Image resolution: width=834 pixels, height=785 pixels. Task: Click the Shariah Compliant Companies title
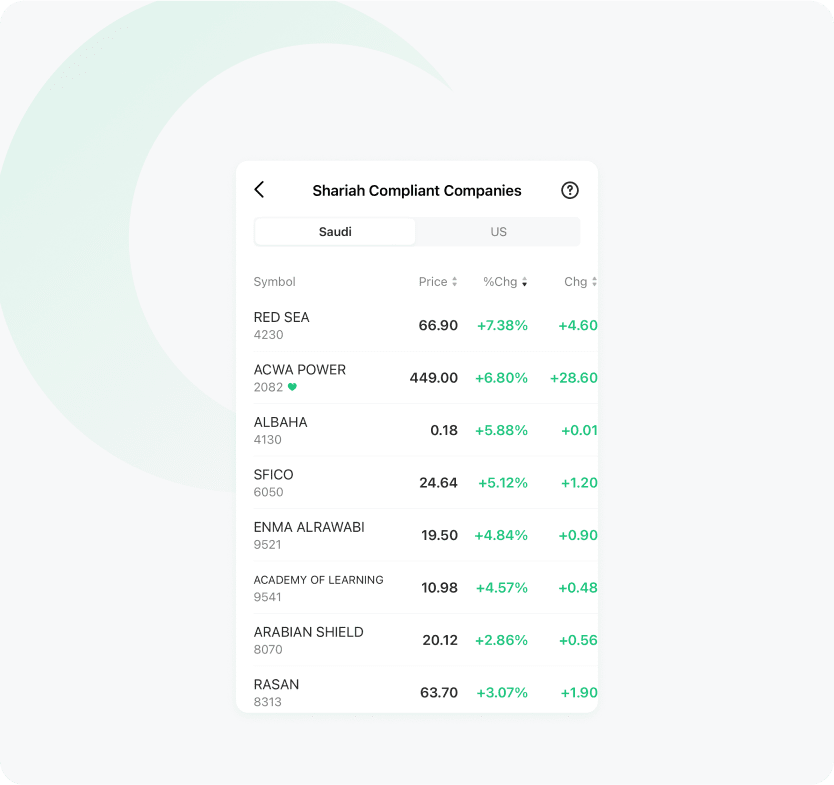tap(417, 190)
